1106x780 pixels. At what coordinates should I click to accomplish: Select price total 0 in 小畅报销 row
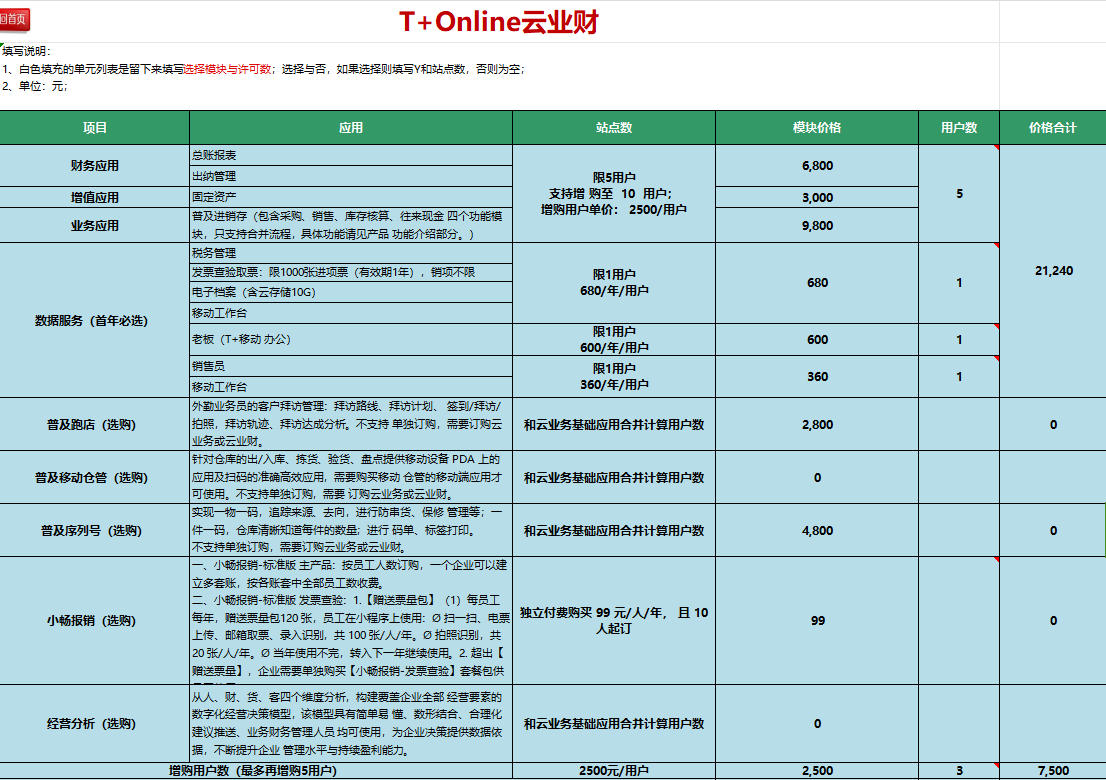click(1052, 621)
